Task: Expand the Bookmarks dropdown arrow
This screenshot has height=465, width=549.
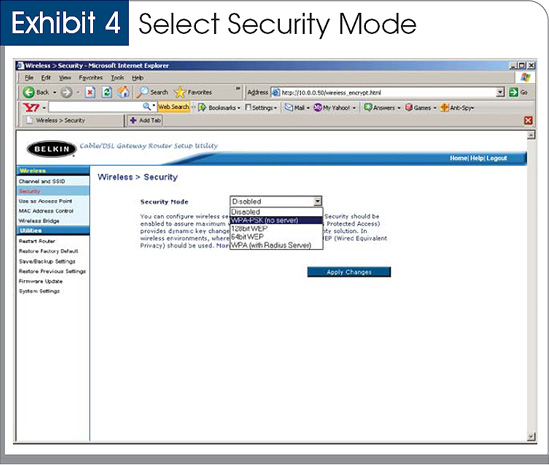Action: pos(239,108)
